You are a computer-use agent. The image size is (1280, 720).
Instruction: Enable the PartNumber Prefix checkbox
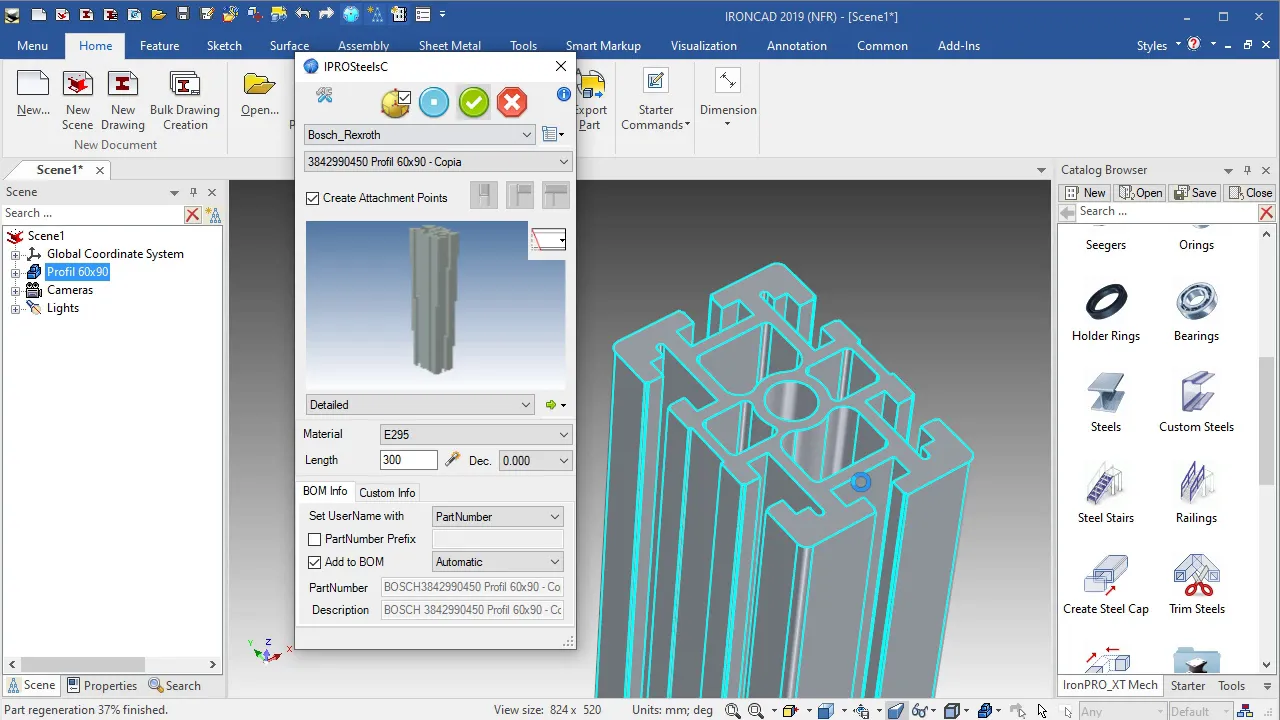(x=314, y=539)
